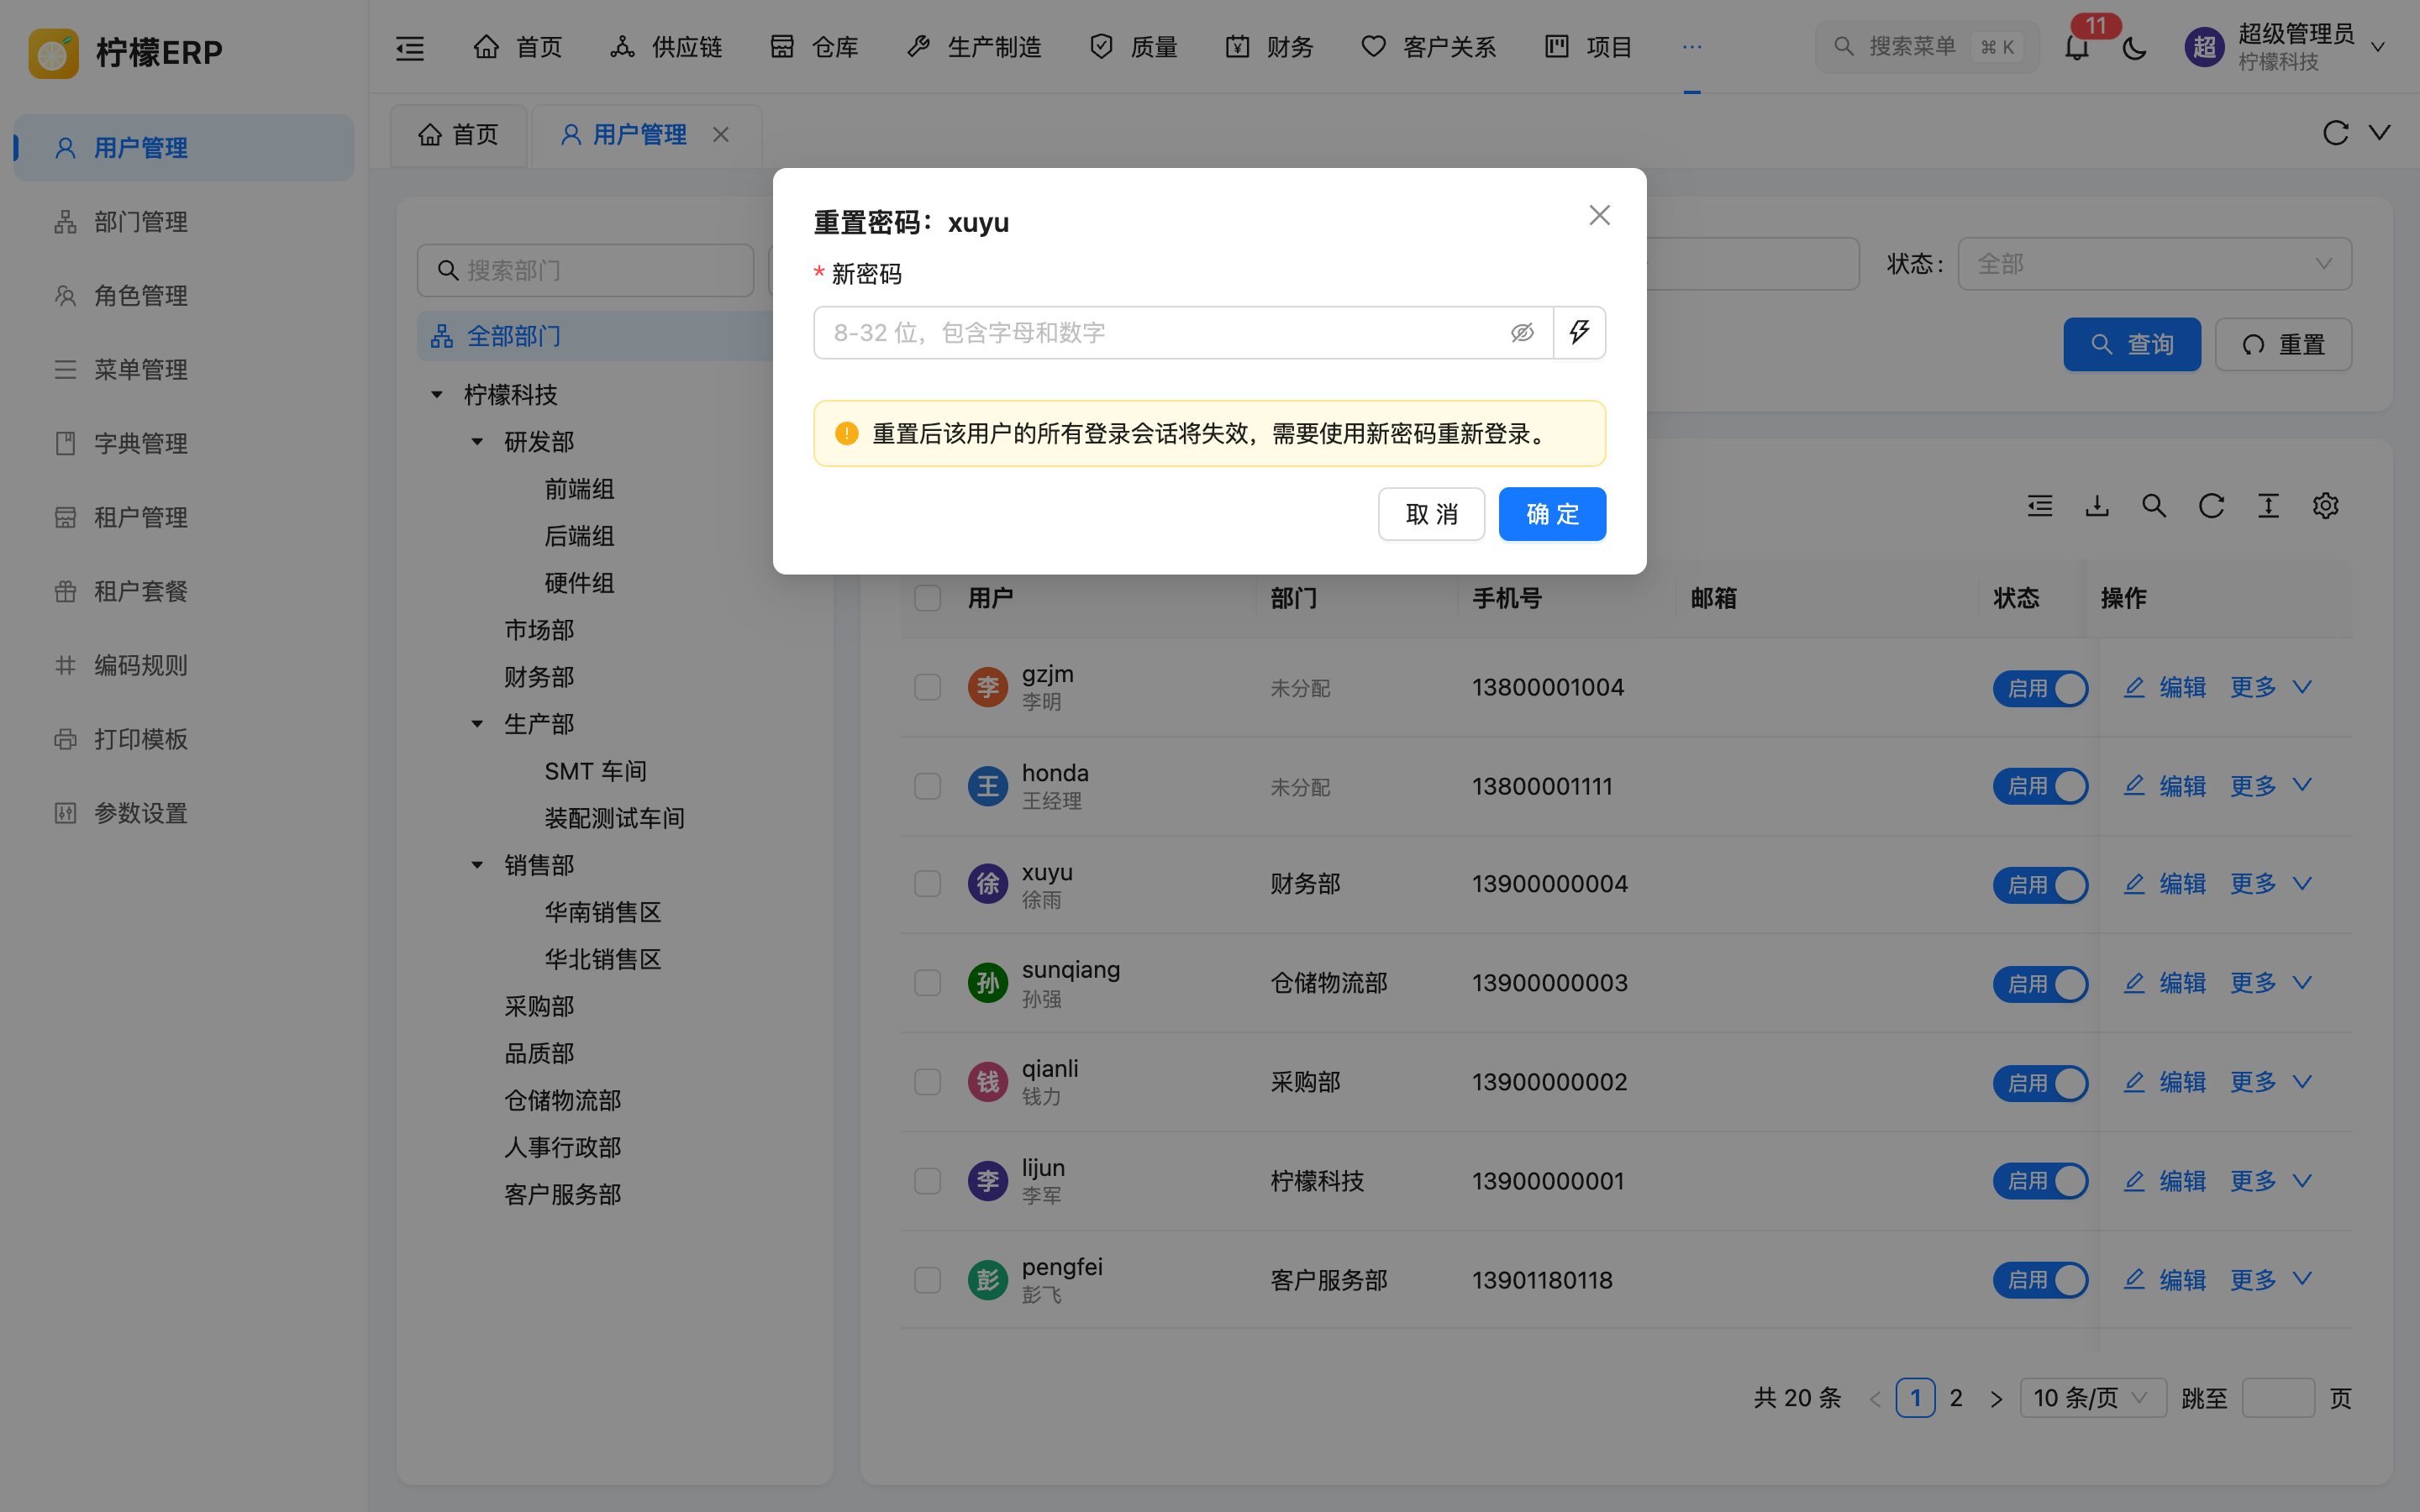The width and height of the screenshot is (2420, 1512).
Task: Toggle honda user status switch
Action: point(2040,786)
